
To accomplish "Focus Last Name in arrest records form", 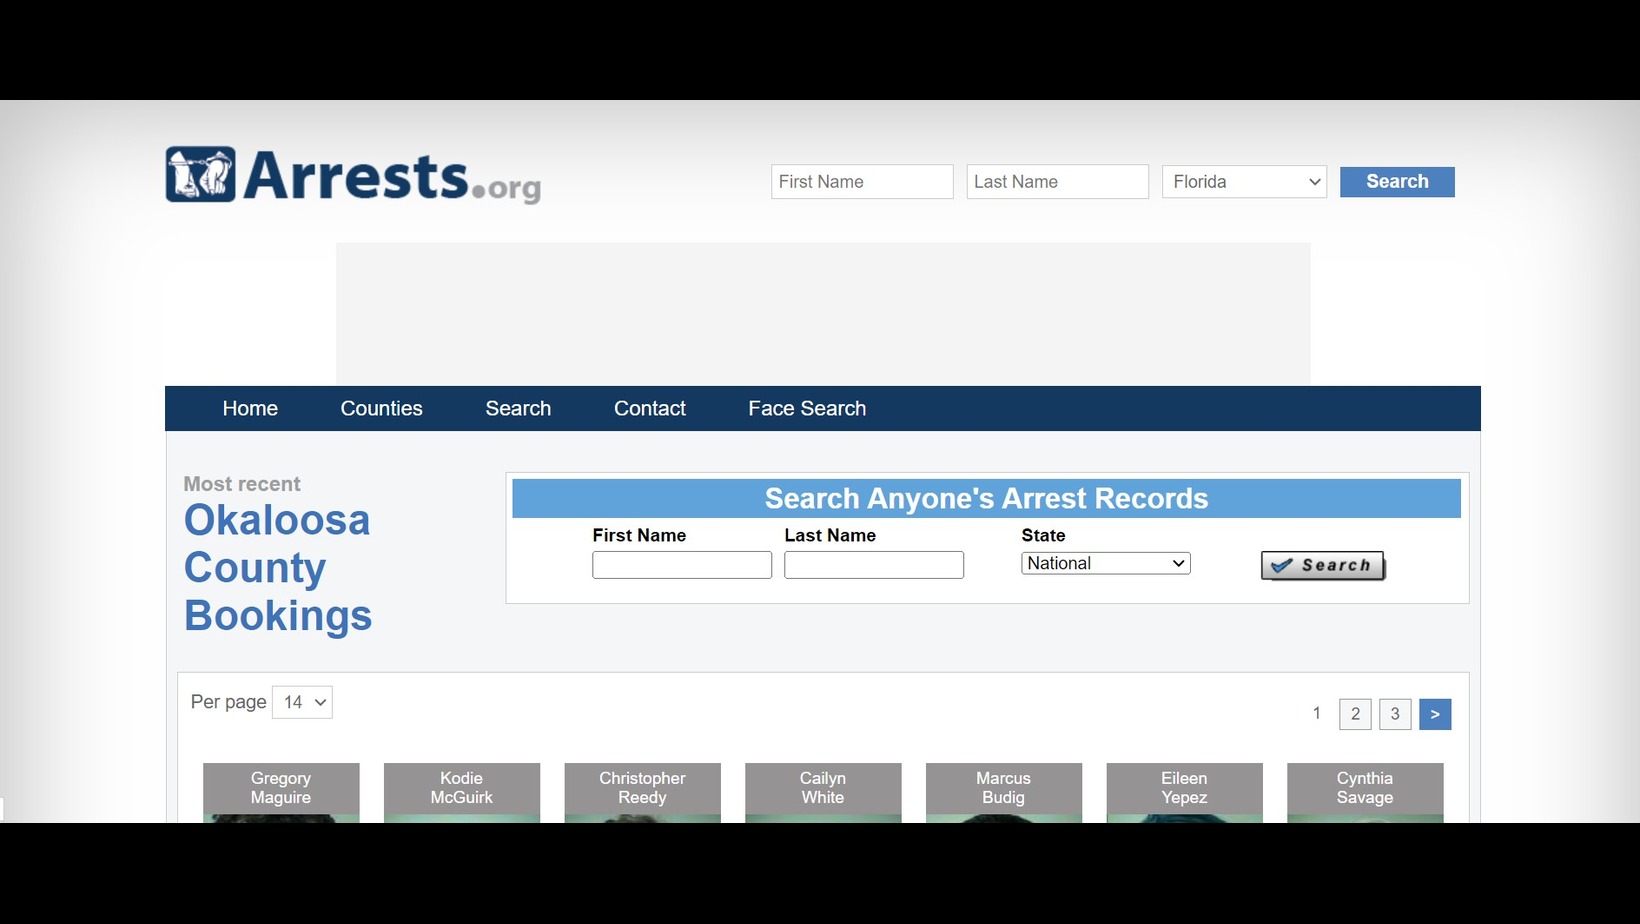I will [874, 565].
